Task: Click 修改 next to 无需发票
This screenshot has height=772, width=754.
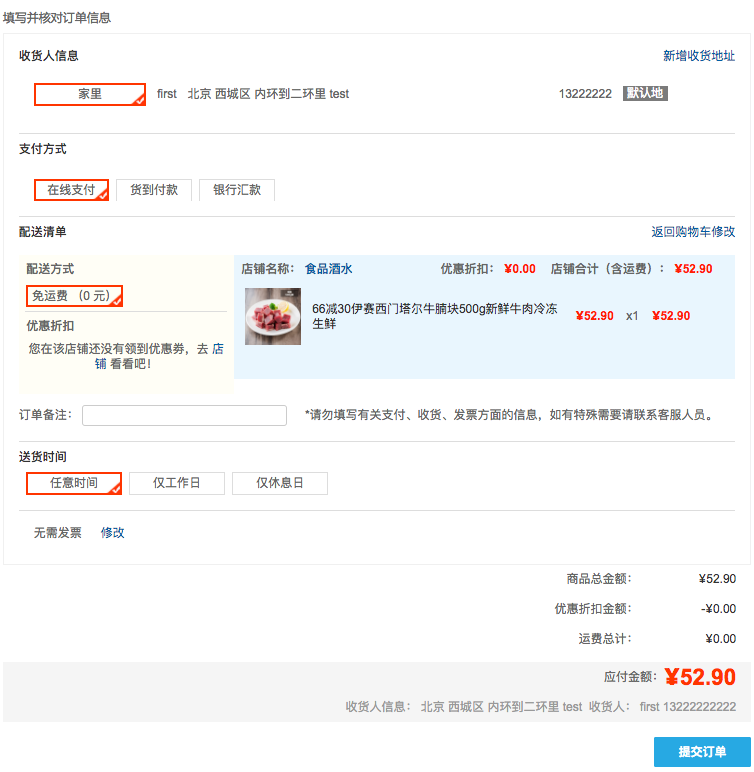Action: [x=112, y=533]
